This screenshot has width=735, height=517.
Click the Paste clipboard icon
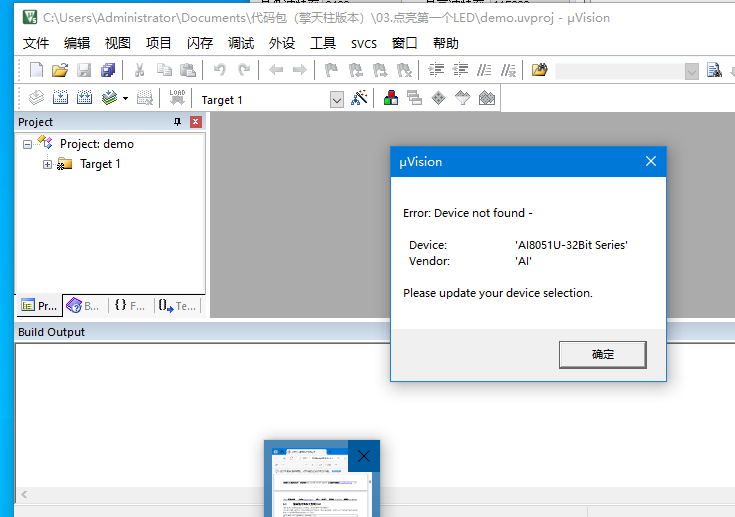pyautogui.click(x=188, y=70)
